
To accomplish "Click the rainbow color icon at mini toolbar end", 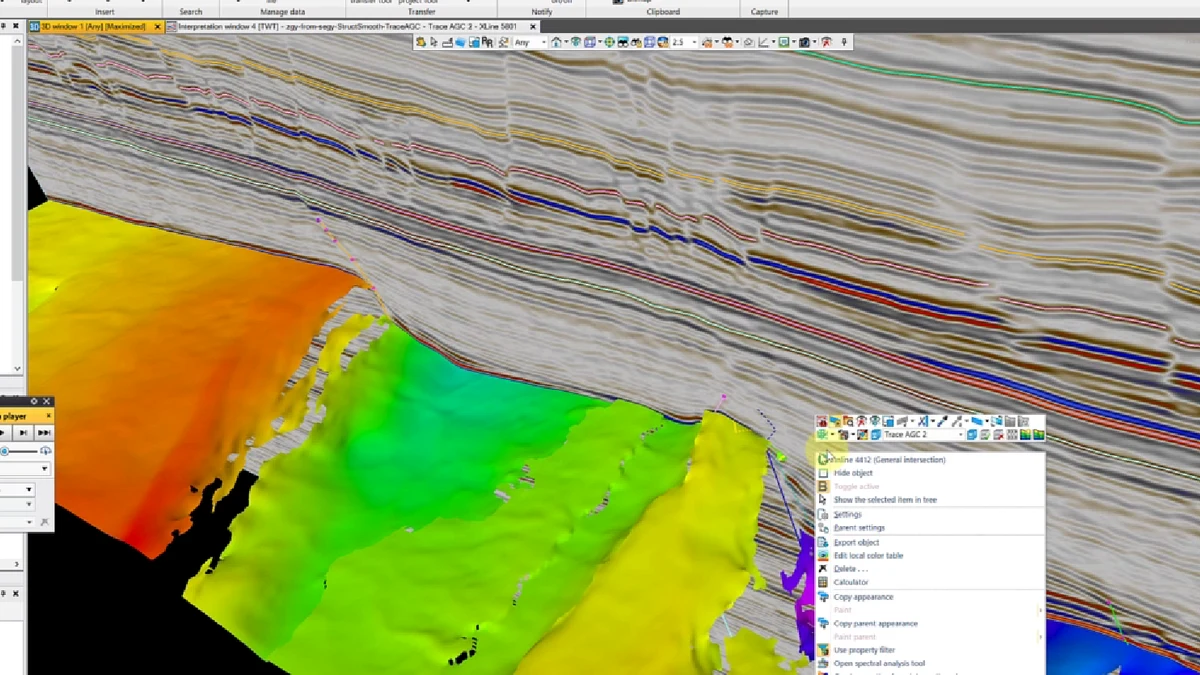I will pyautogui.click(x=1038, y=435).
